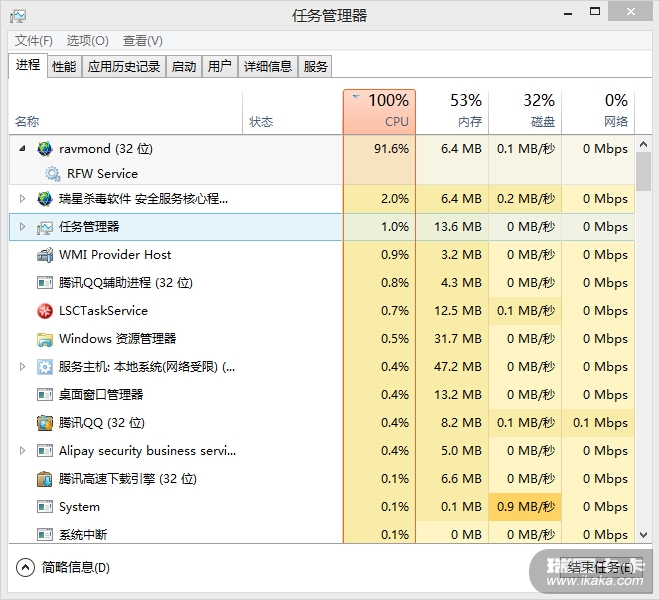The image size is (660, 600).
Task: Expand the Alipay security business group
Action: pyautogui.click(x=22, y=451)
